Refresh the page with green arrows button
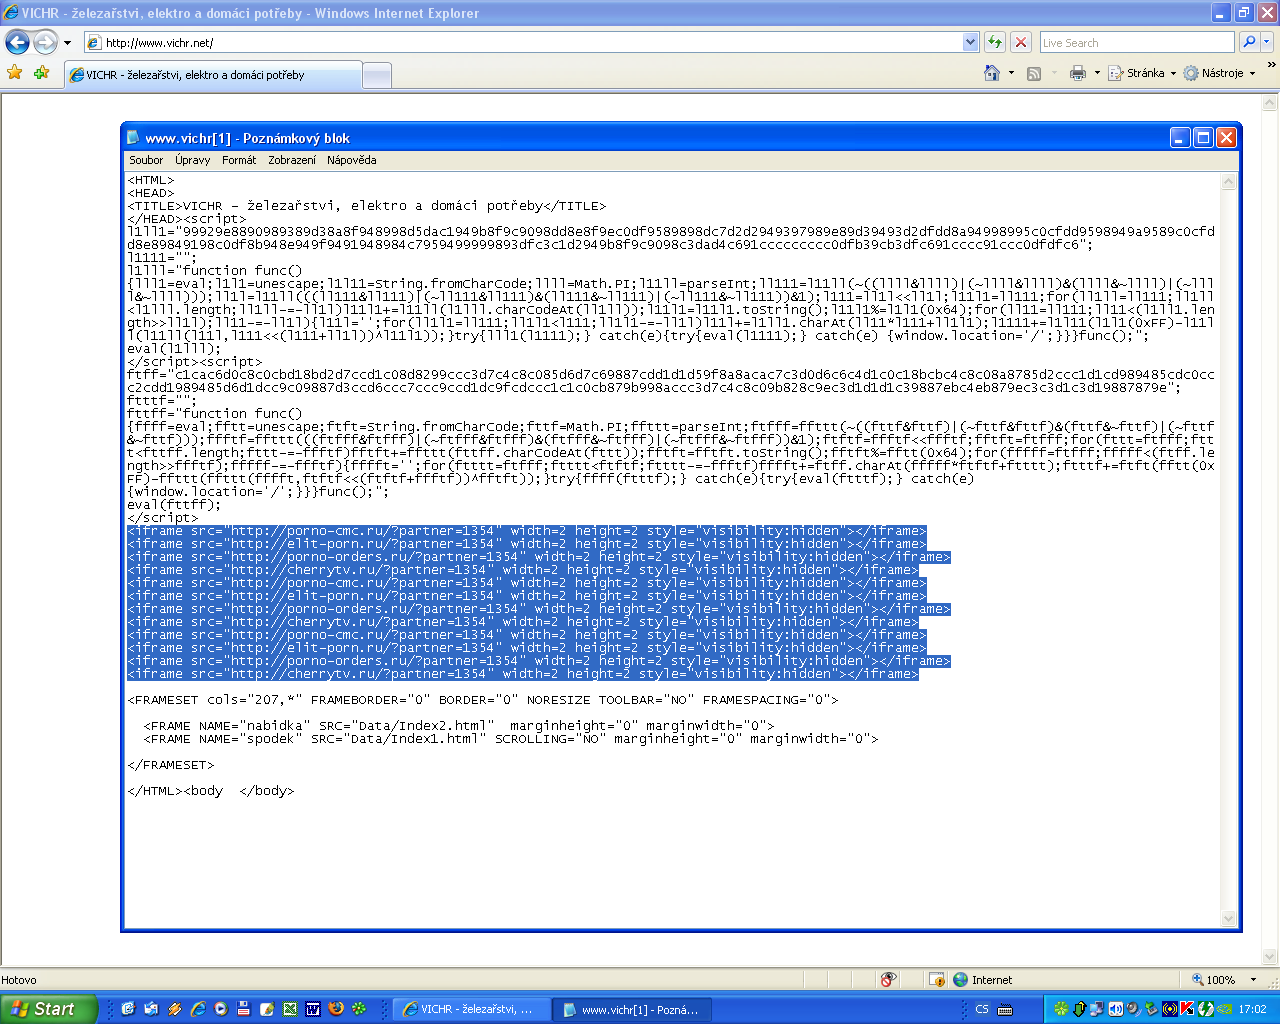1280x1024 pixels. coord(994,42)
